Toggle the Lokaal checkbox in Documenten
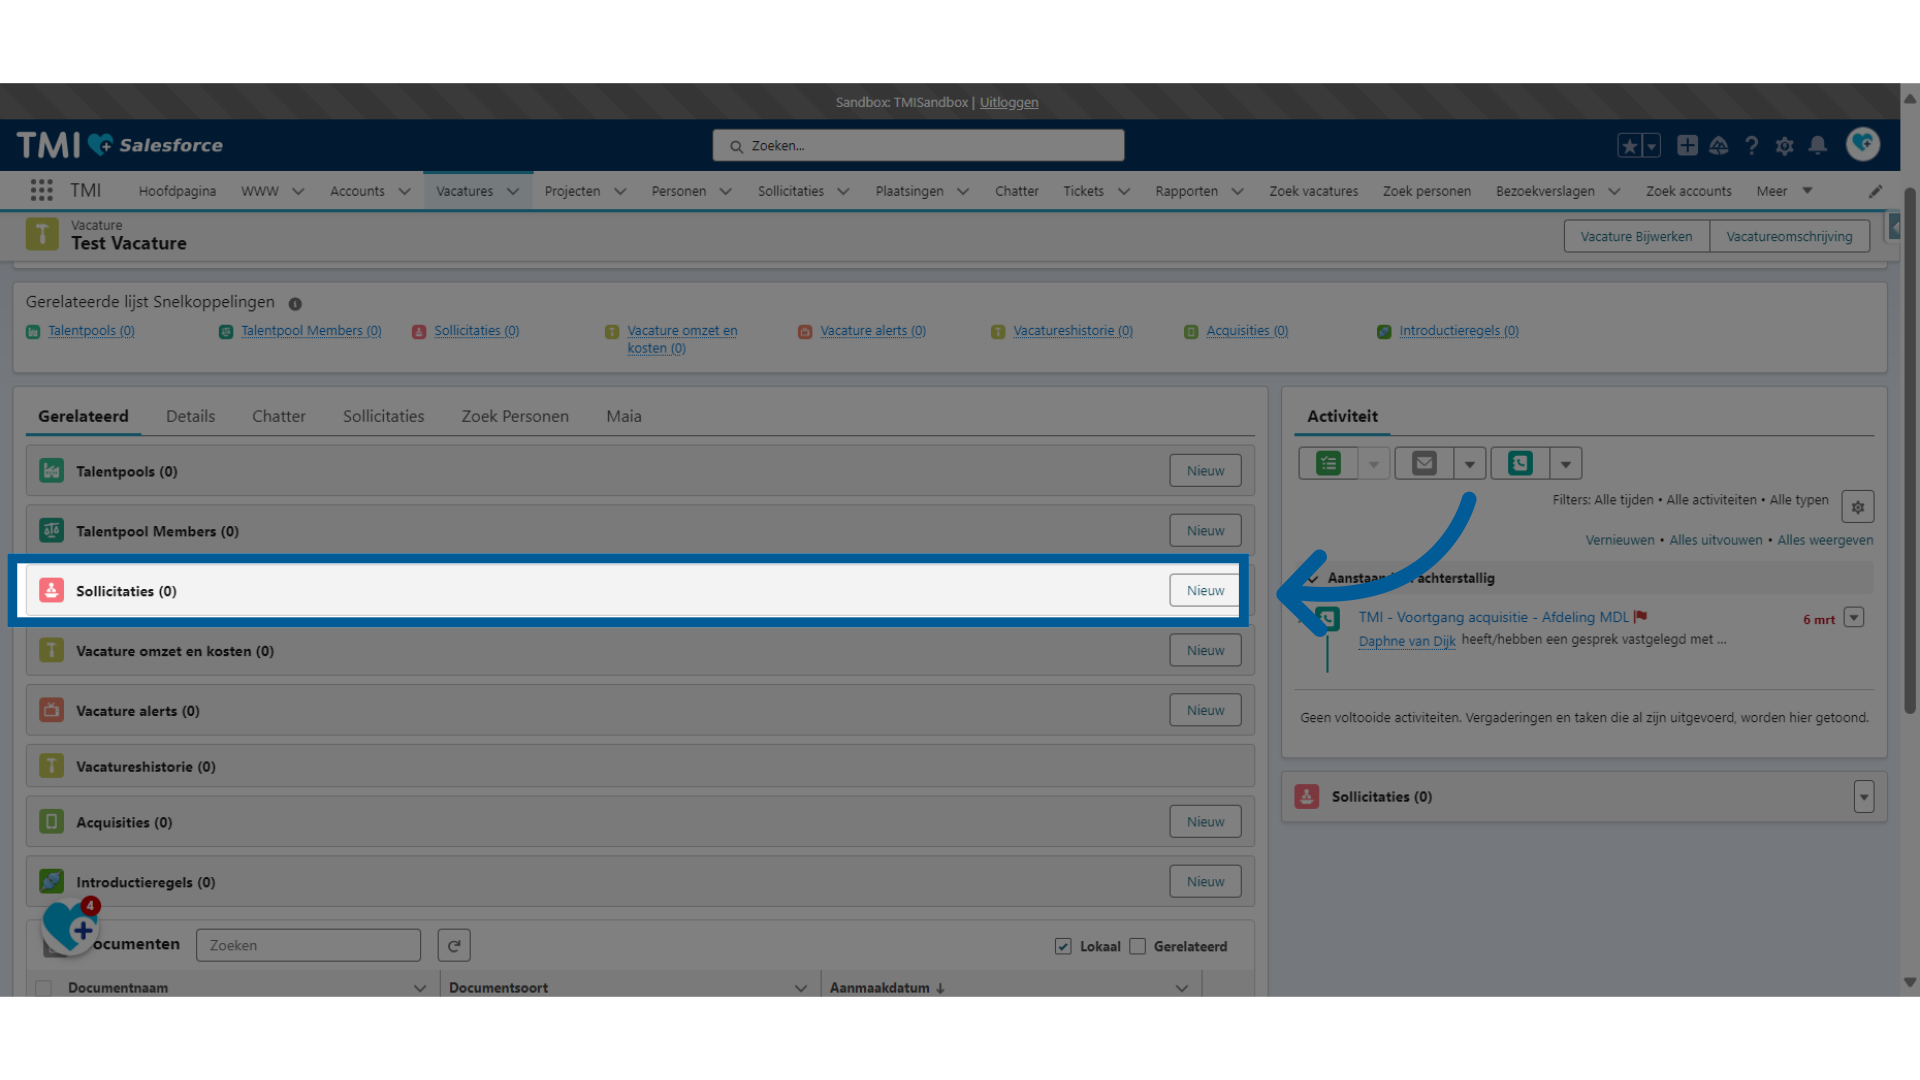1920x1080 pixels. tap(1063, 945)
